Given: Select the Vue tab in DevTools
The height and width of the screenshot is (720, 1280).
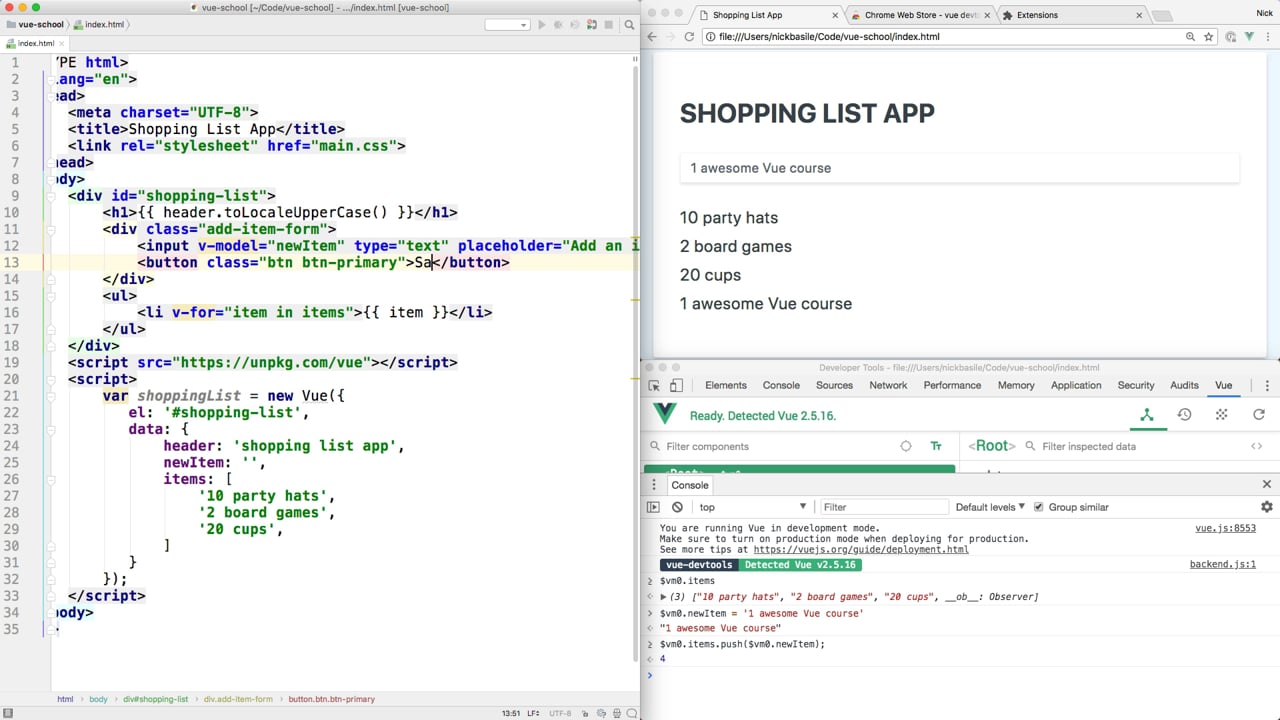Looking at the screenshot, I should click(1223, 385).
